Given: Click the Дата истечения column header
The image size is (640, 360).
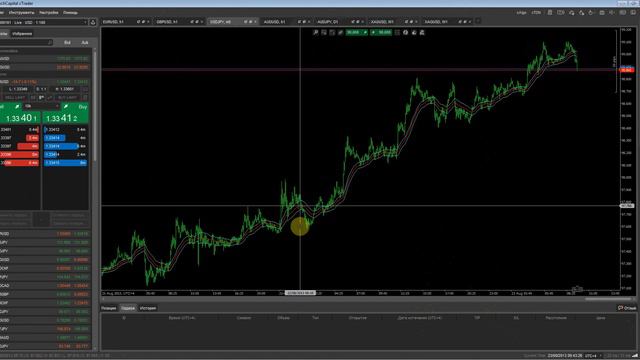Looking at the screenshot, I should (x=419, y=318).
